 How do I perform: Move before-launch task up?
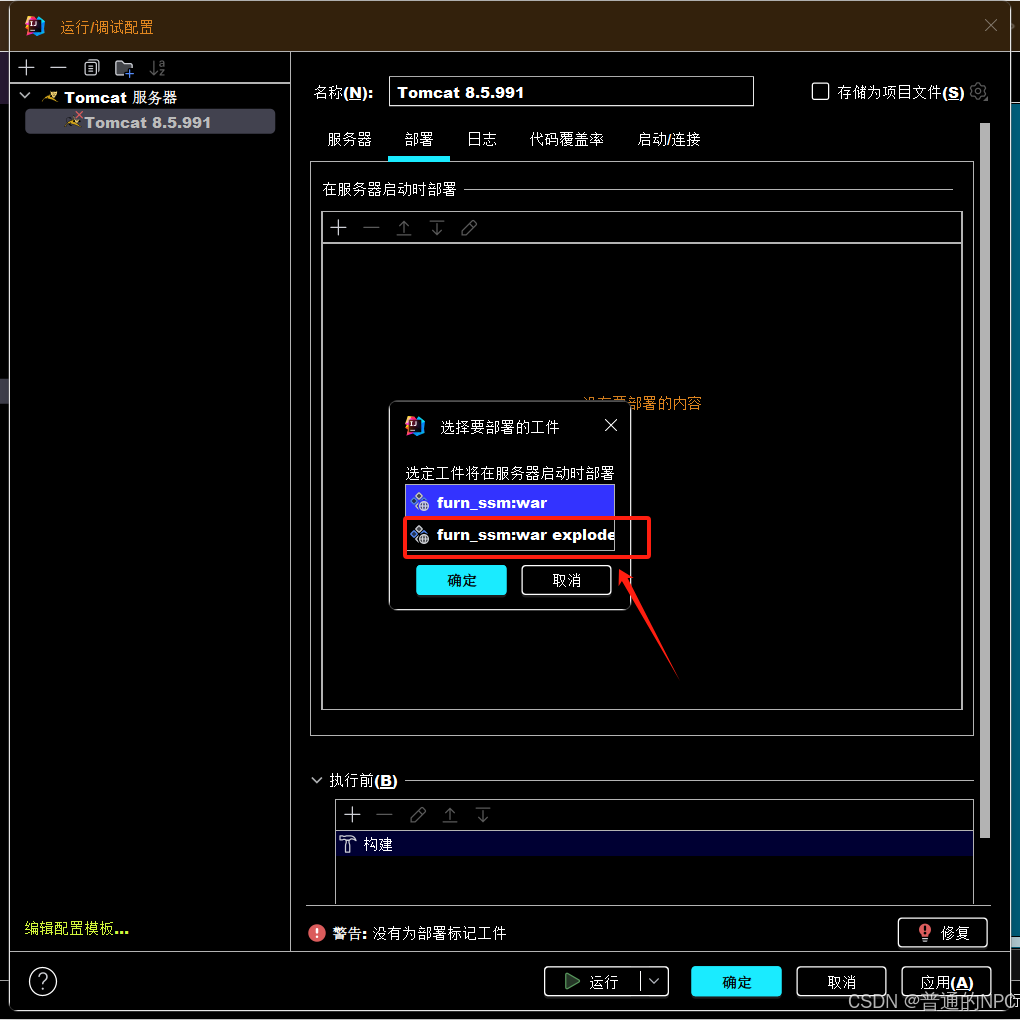(450, 814)
